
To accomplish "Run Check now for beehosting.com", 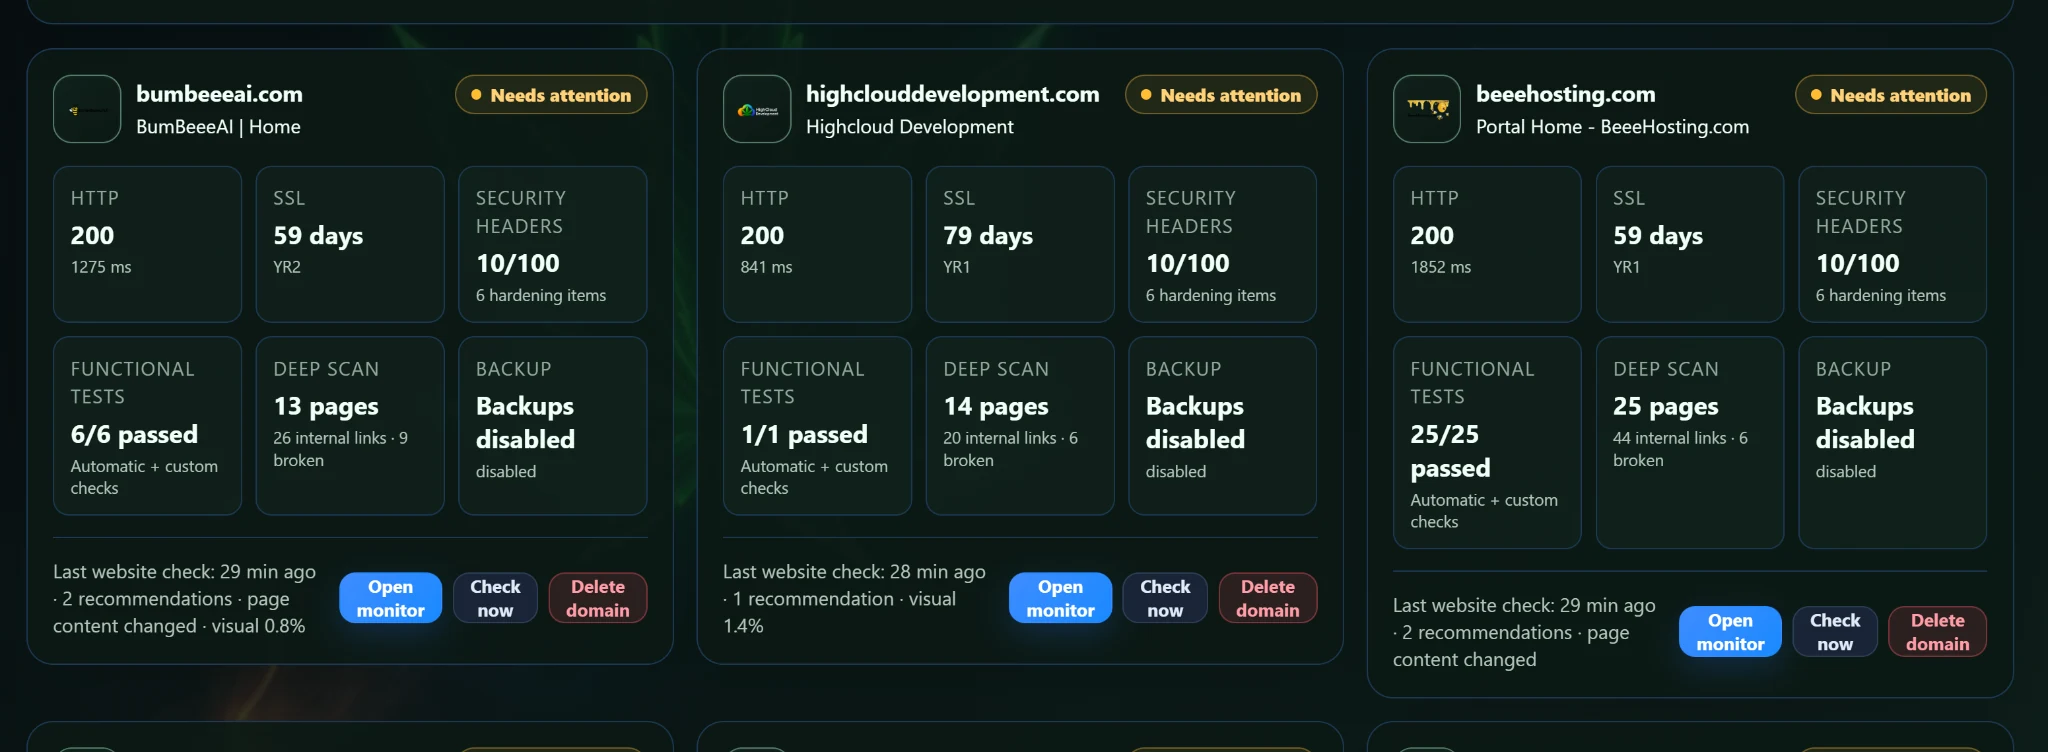I will click(1835, 632).
